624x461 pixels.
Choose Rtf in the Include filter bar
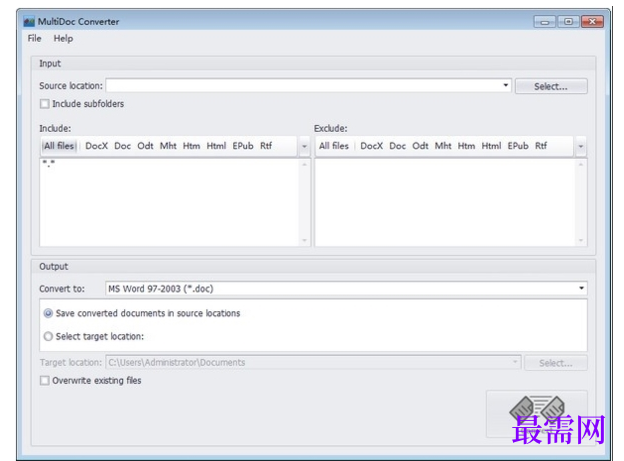coord(266,146)
